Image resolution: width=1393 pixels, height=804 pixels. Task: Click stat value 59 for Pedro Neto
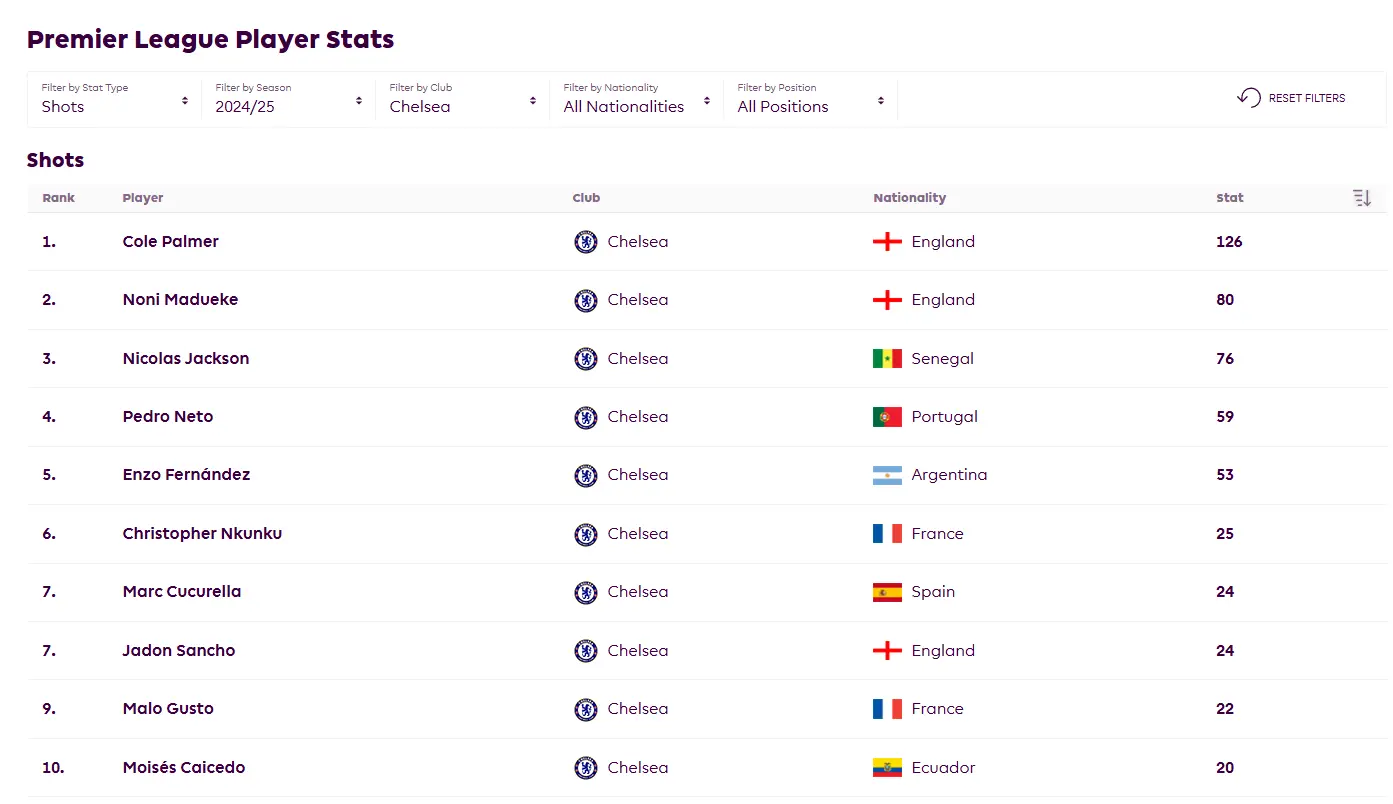(x=1225, y=417)
